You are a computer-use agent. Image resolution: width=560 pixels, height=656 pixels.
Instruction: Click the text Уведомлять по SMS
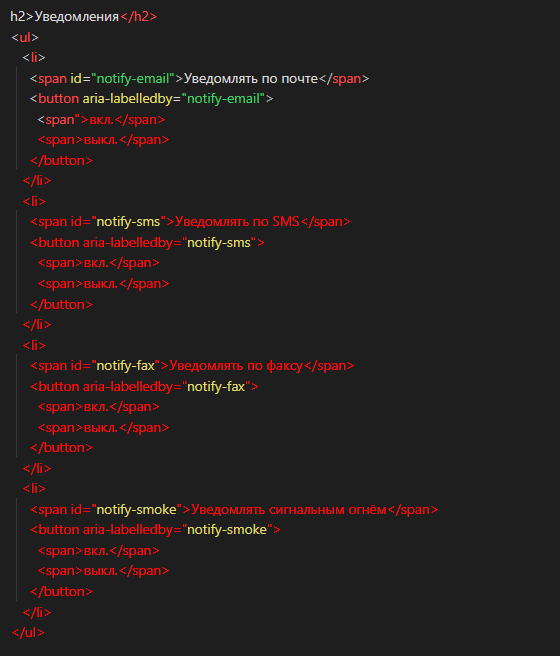(237, 221)
